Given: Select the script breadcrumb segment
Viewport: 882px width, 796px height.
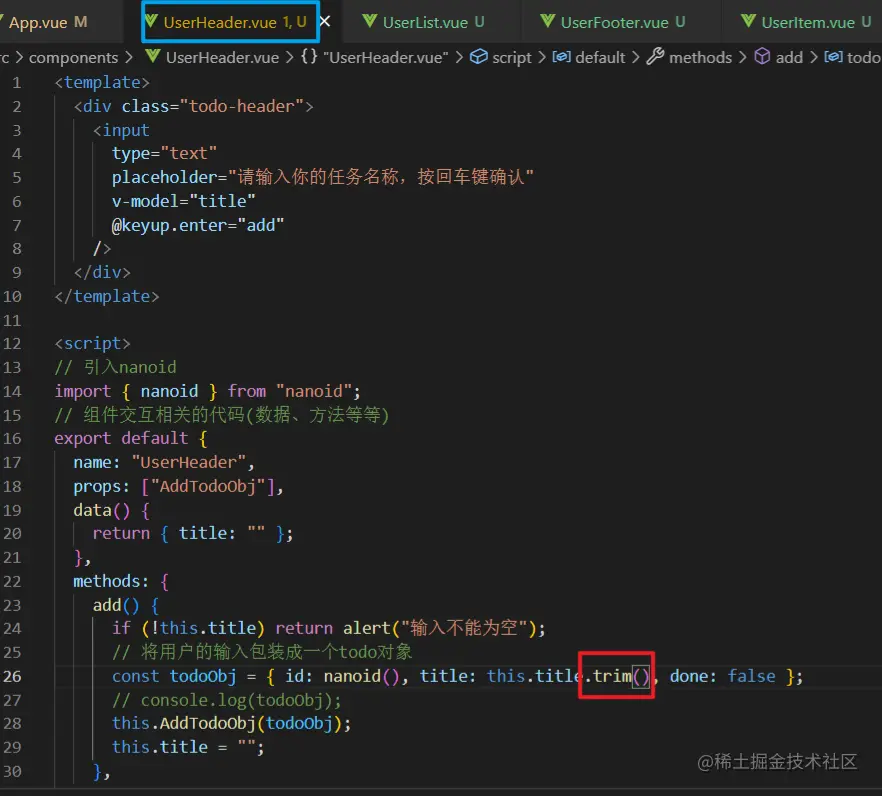Looking at the screenshot, I should pos(511,57).
